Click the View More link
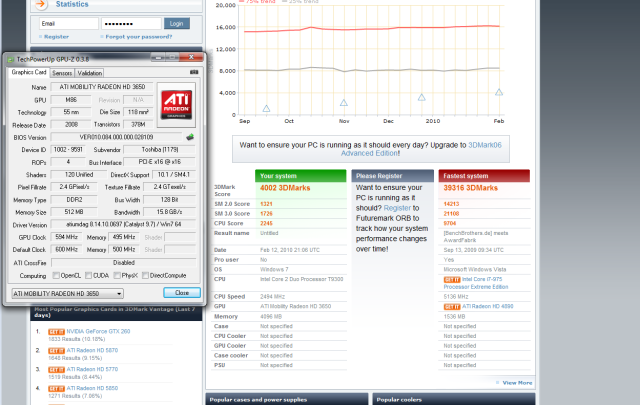Image resolution: width=640 pixels, height=405 pixels. 517,383
